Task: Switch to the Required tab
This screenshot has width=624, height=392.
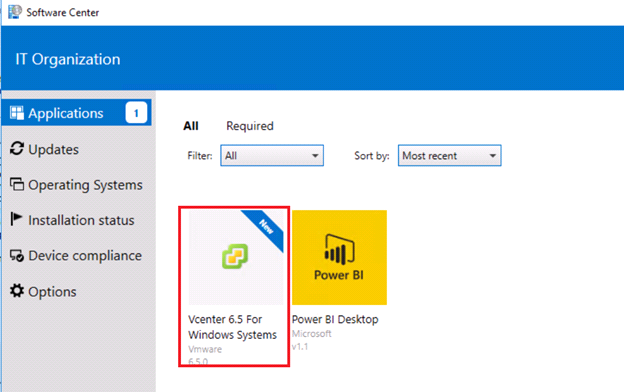Action: (x=250, y=126)
